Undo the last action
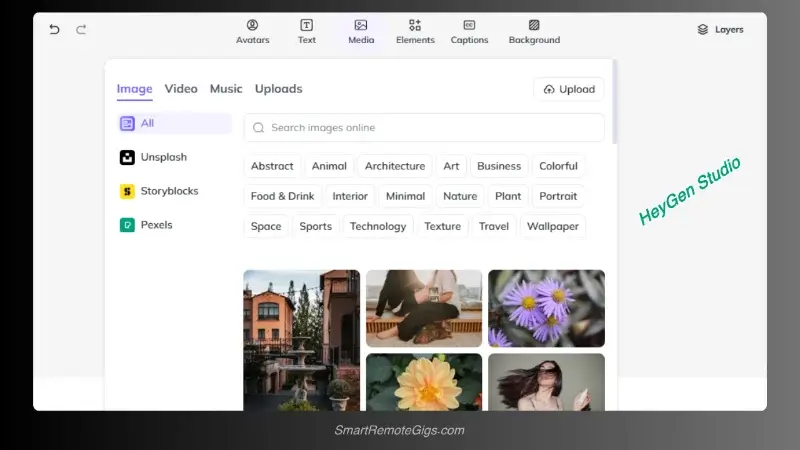The height and width of the screenshot is (450, 800). (54, 30)
